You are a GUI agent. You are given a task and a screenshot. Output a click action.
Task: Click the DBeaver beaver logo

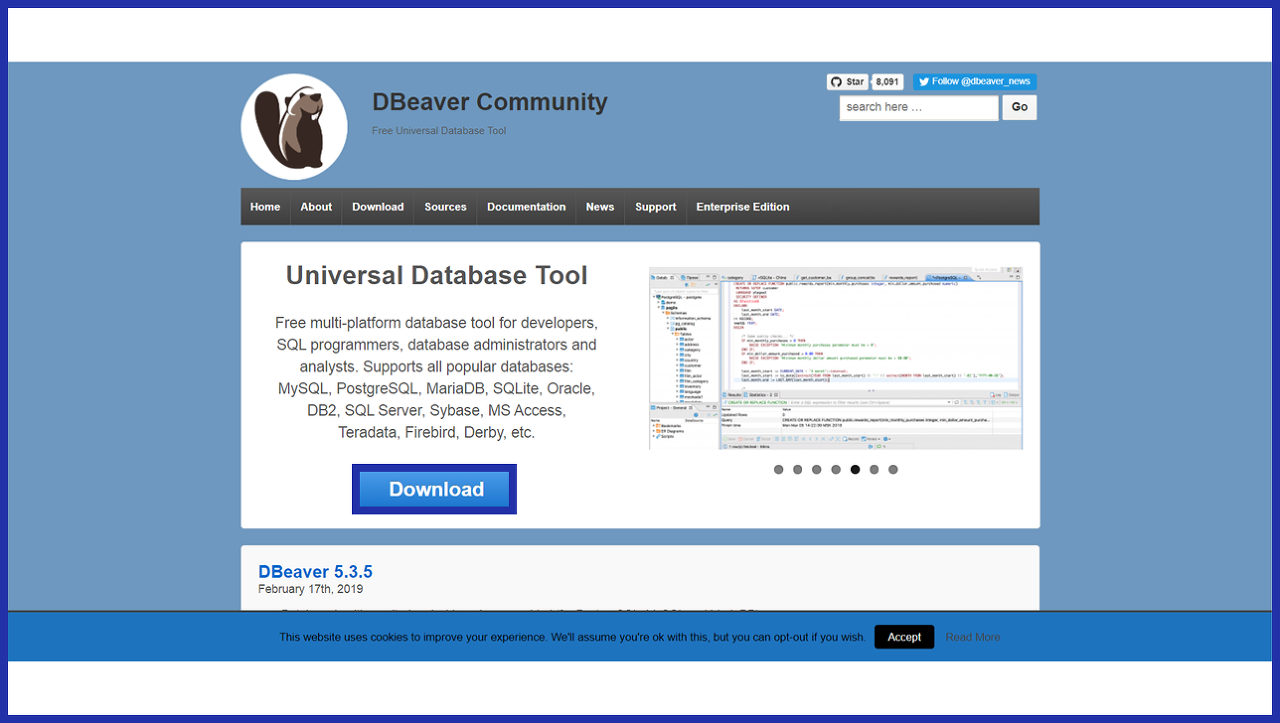click(x=294, y=127)
